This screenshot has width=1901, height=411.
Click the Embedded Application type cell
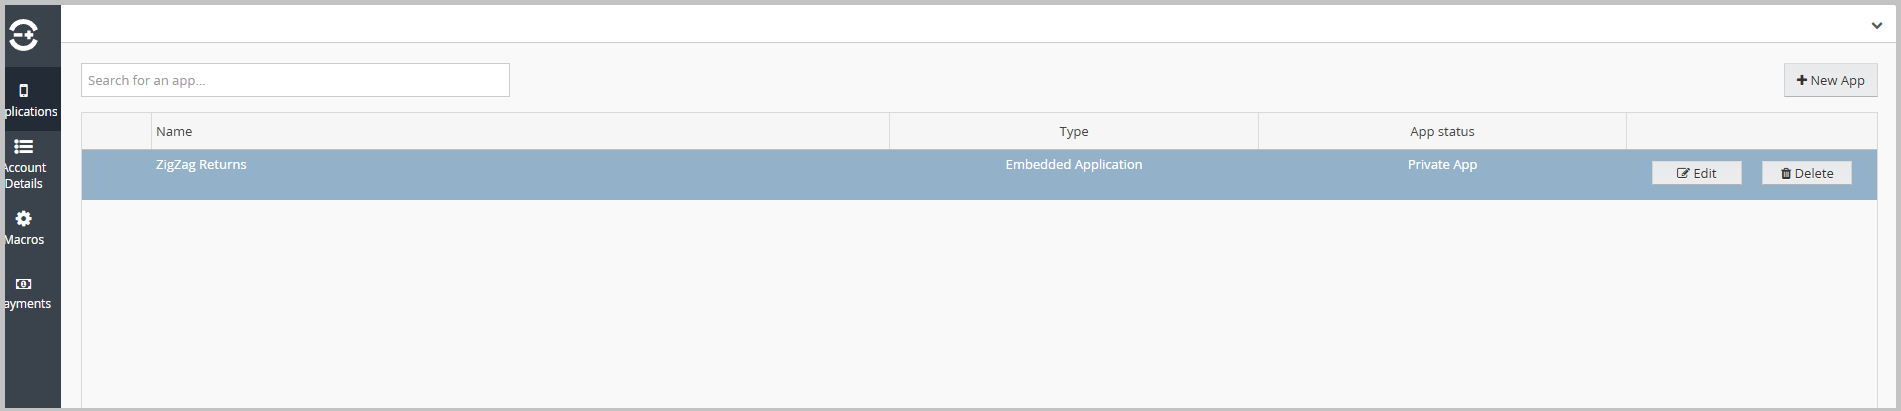click(x=1074, y=164)
